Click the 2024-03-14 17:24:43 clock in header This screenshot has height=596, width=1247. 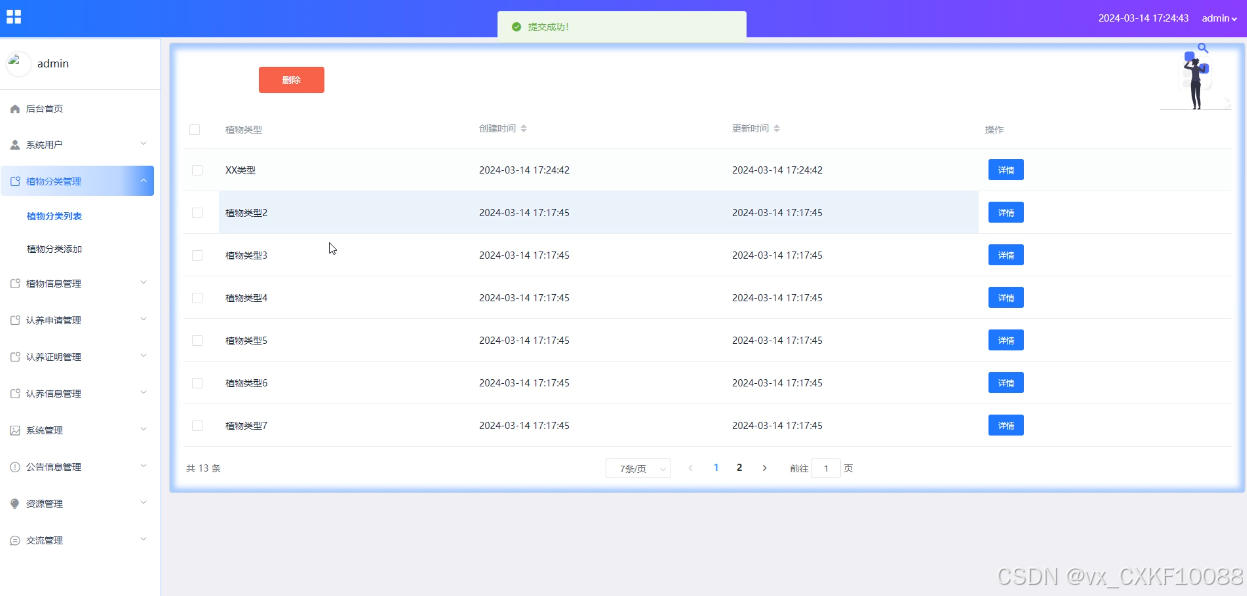pyautogui.click(x=1143, y=18)
